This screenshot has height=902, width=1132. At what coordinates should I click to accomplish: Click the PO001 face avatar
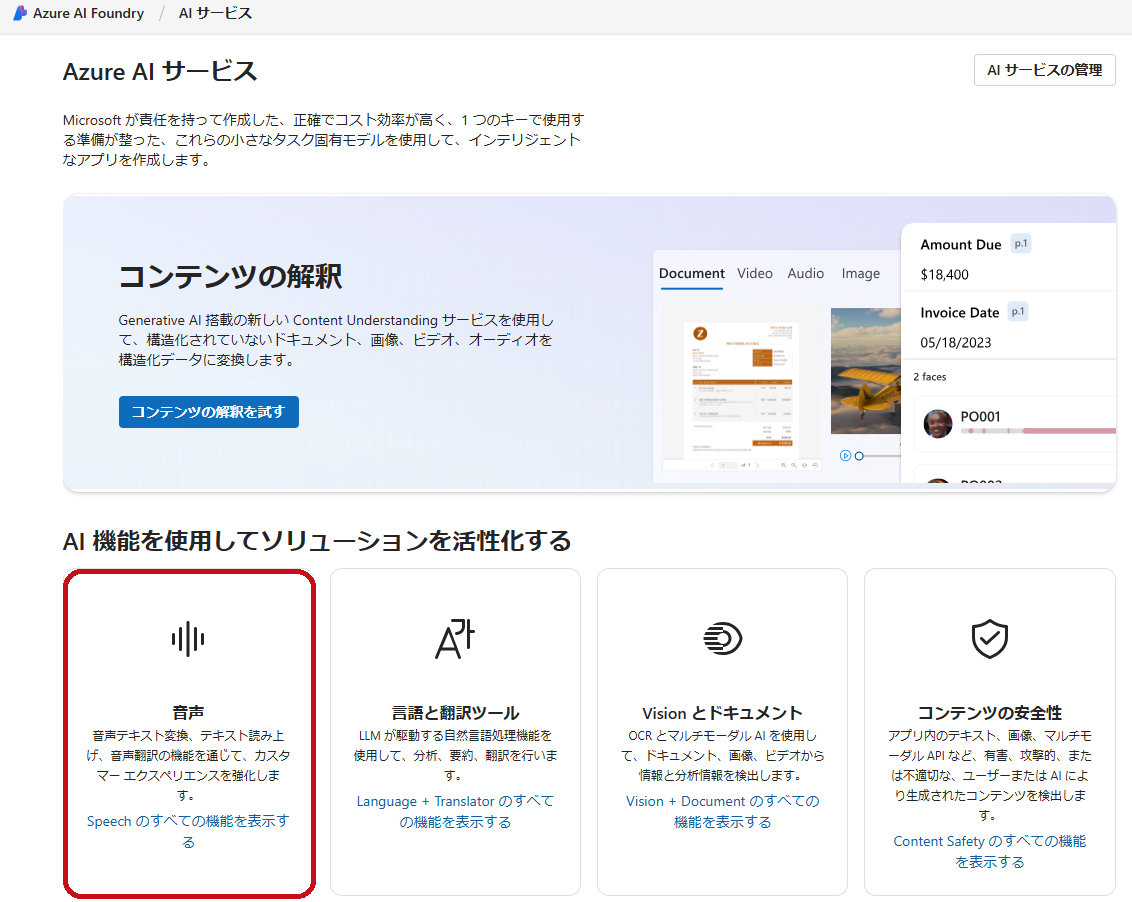click(x=938, y=424)
